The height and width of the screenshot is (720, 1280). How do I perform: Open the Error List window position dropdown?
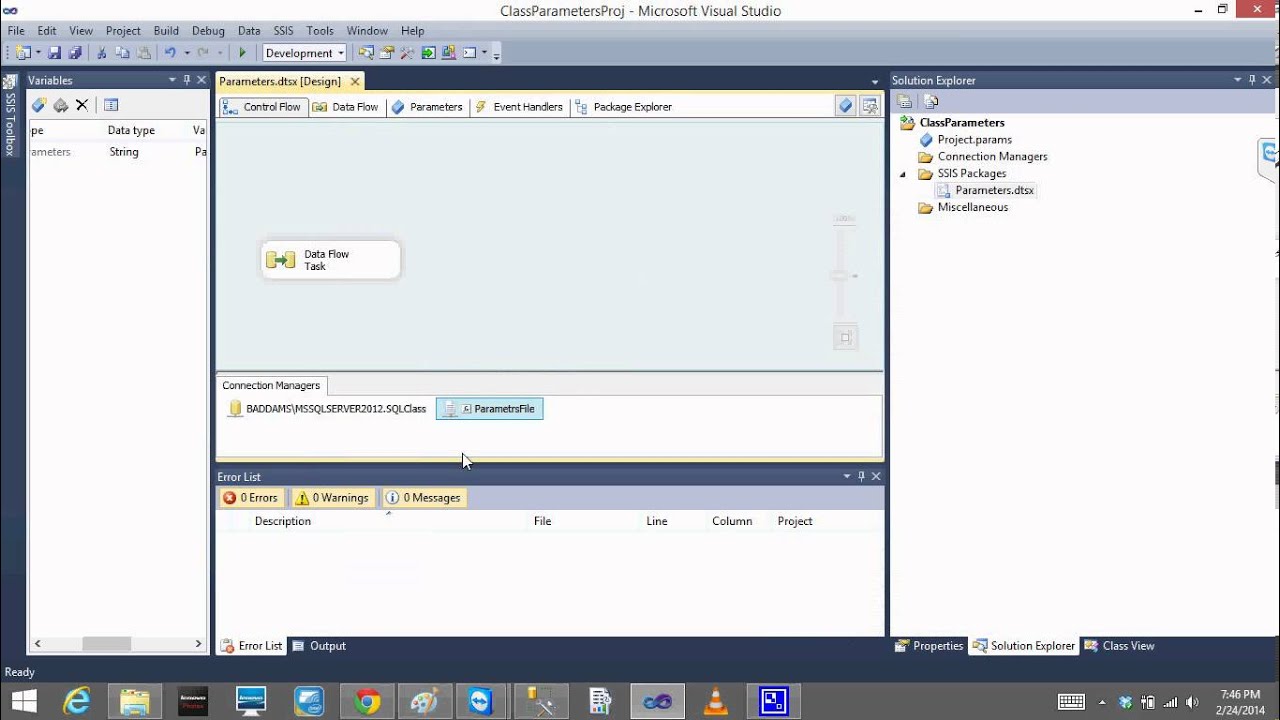click(847, 477)
